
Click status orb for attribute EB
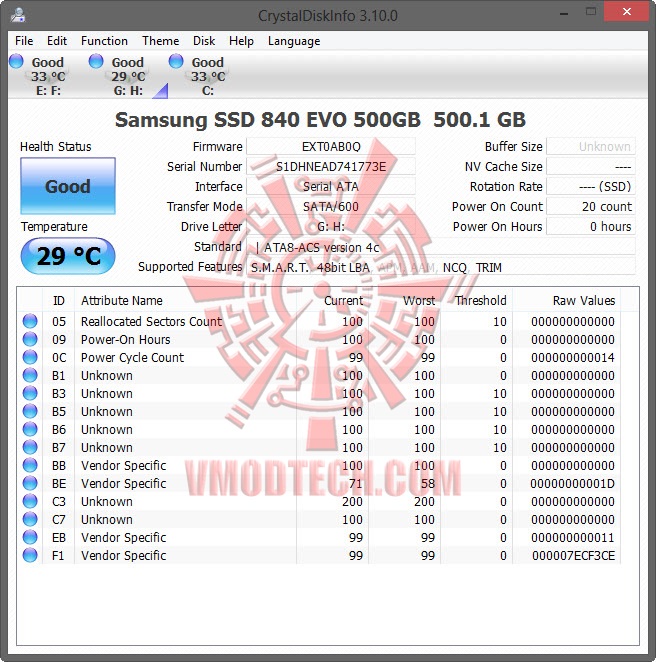pos(30,537)
